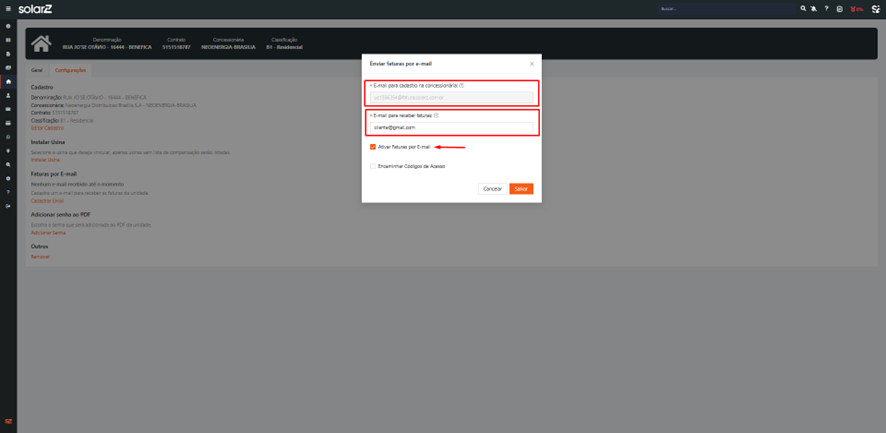Click the Cancelar button in dialog
Image resolution: width=886 pixels, height=433 pixels.
[492, 189]
